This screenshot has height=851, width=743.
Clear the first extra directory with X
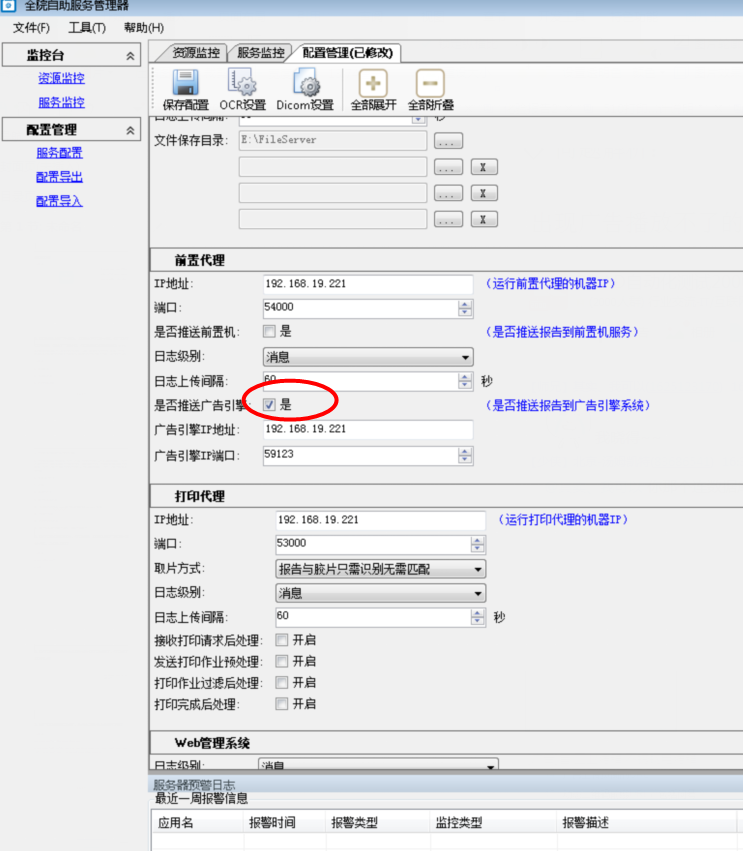[x=483, y=167]
